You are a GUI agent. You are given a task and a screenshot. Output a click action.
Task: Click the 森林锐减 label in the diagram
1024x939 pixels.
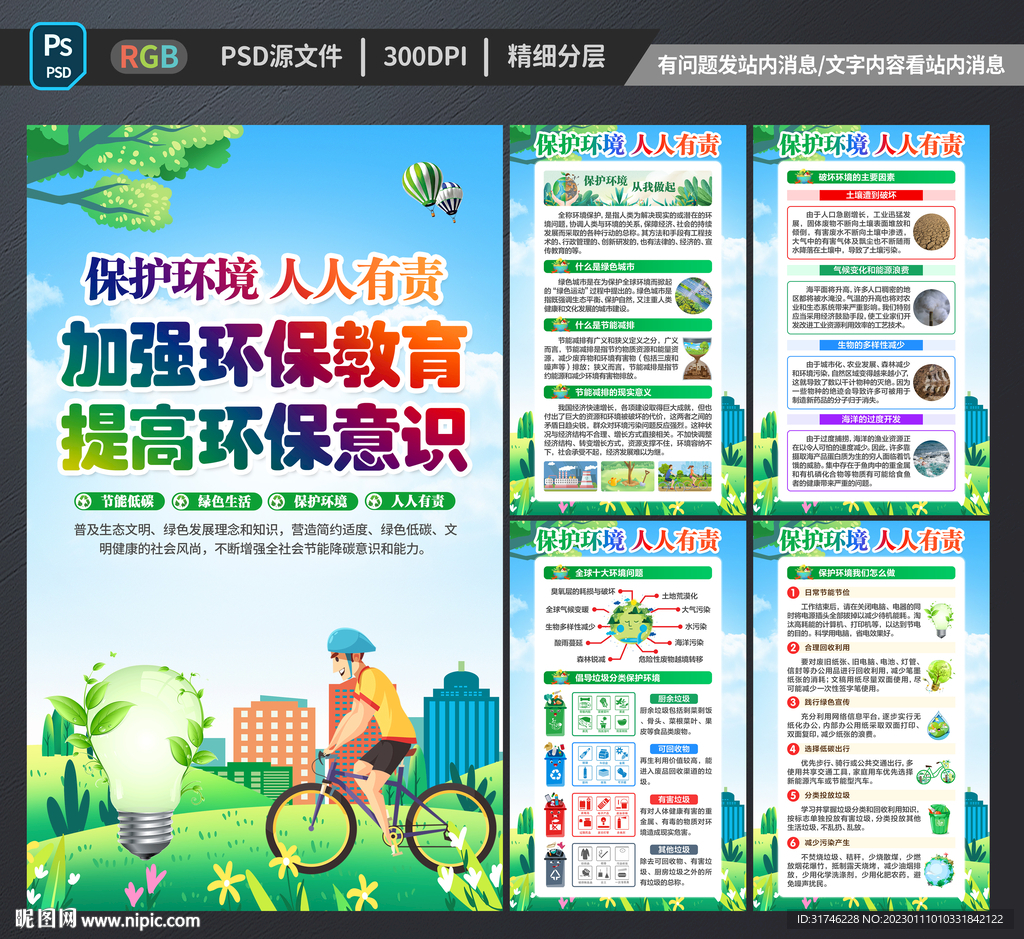pyautogui.click(x=590, y=659)
